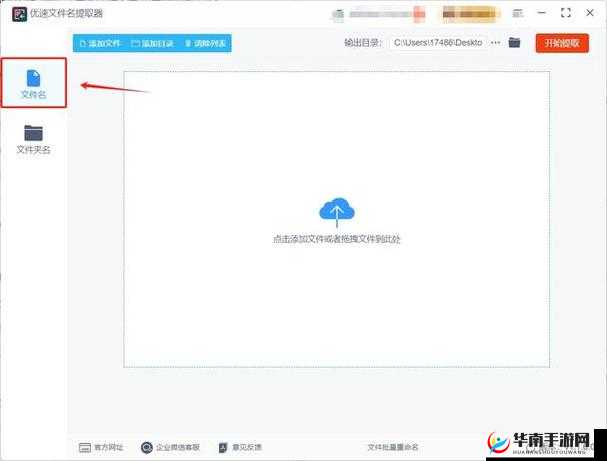Select the 文件名 file name mode
The image size is (607, 461).
[x=34, y=83]
